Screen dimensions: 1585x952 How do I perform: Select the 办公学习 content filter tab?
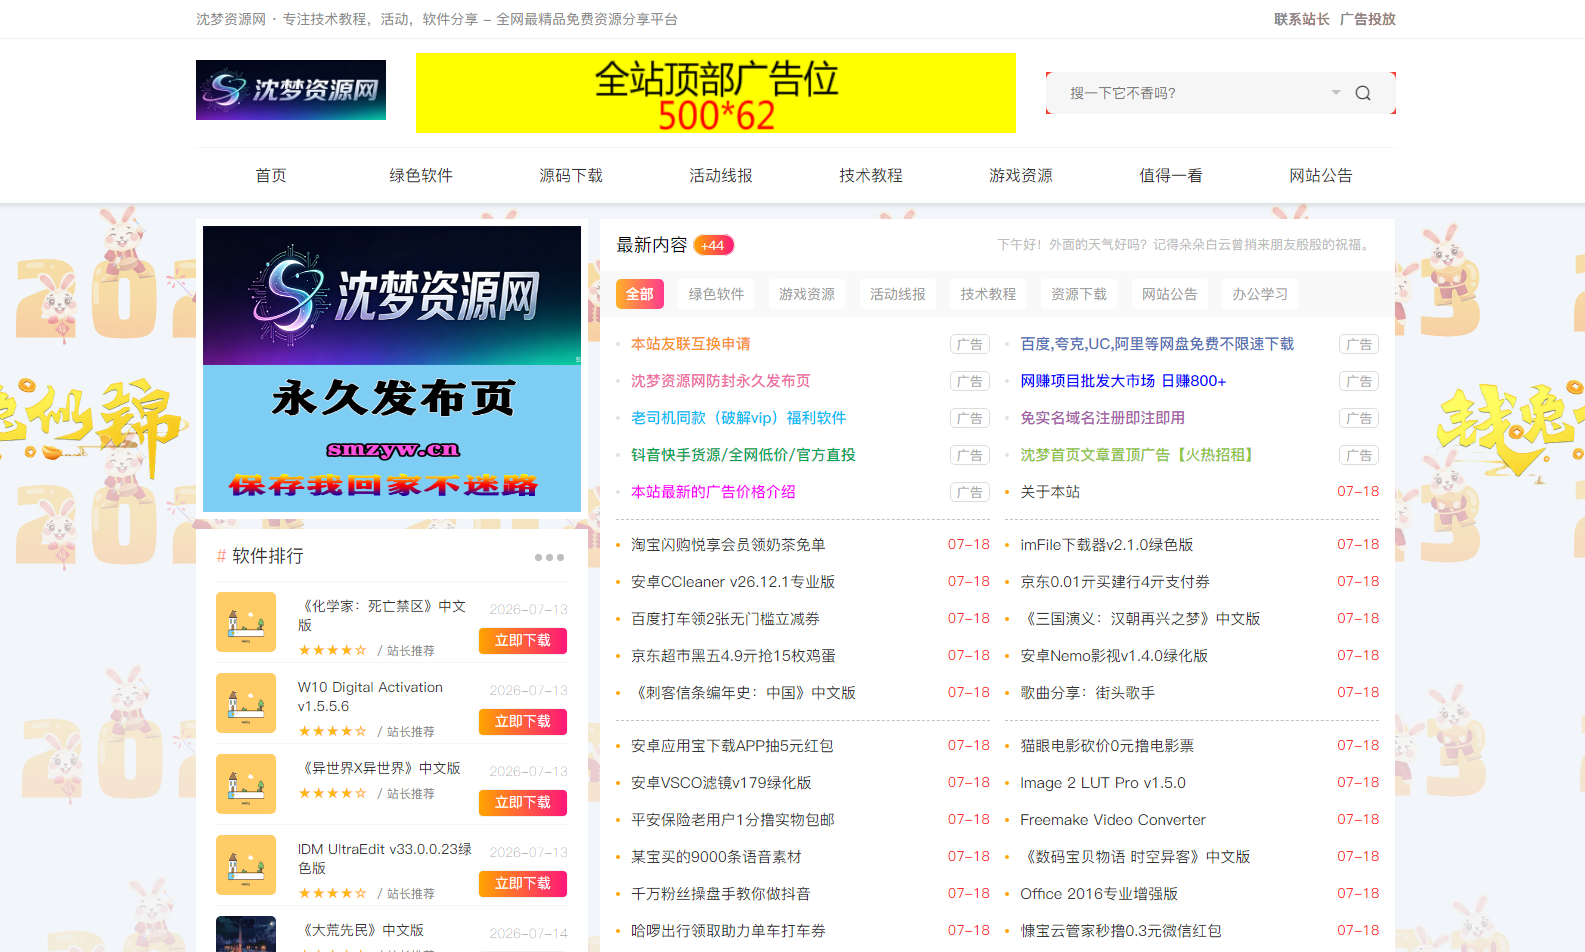click(1260, 294)
